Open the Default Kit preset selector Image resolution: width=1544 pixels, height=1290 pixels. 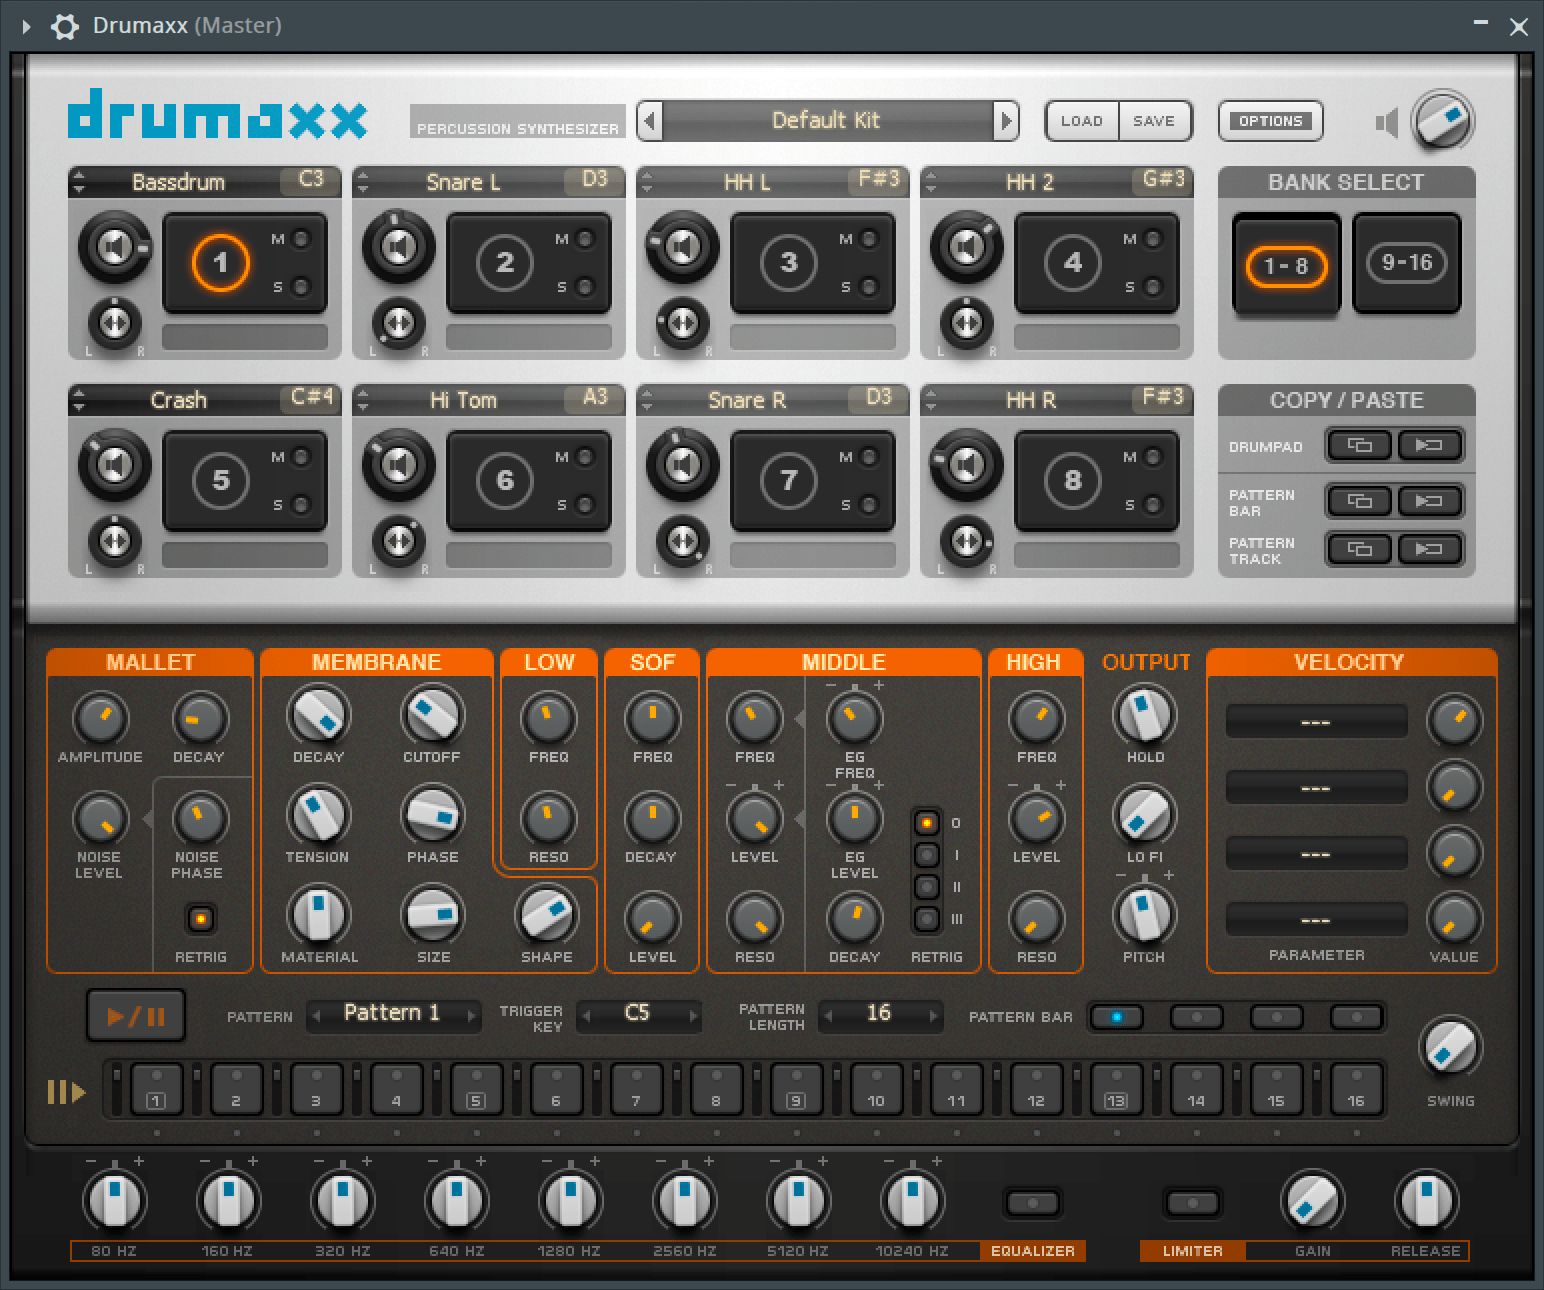tap(827, 121)
